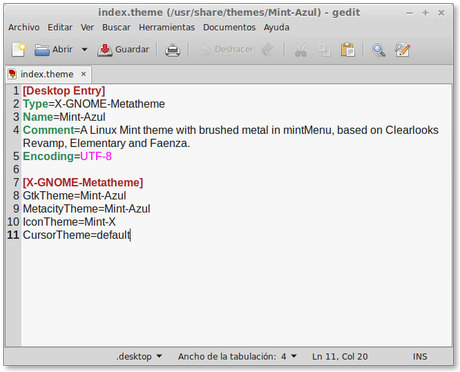Click the index.theme tab file icon

click(12, 74)
